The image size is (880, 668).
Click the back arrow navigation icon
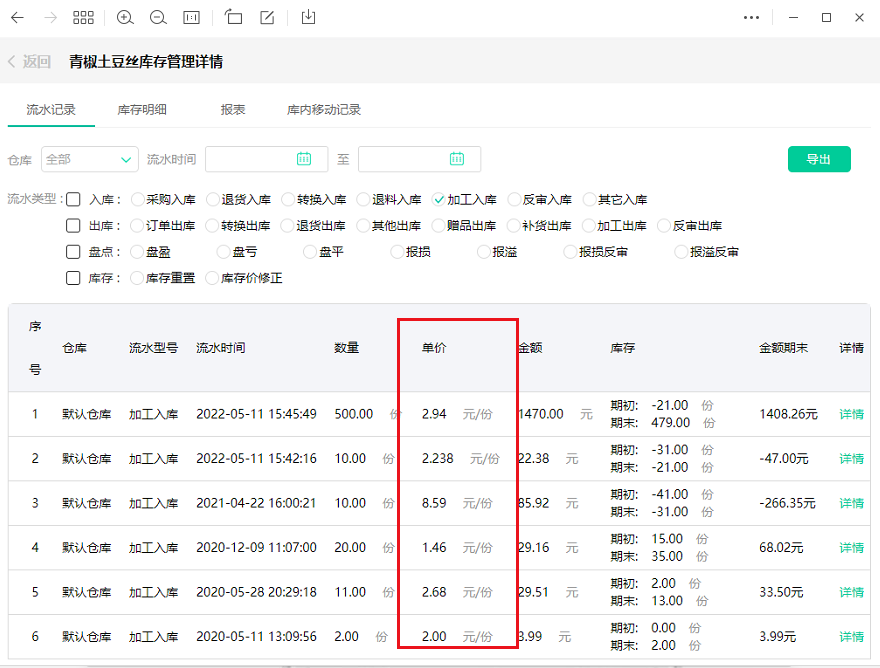point(16,17)
